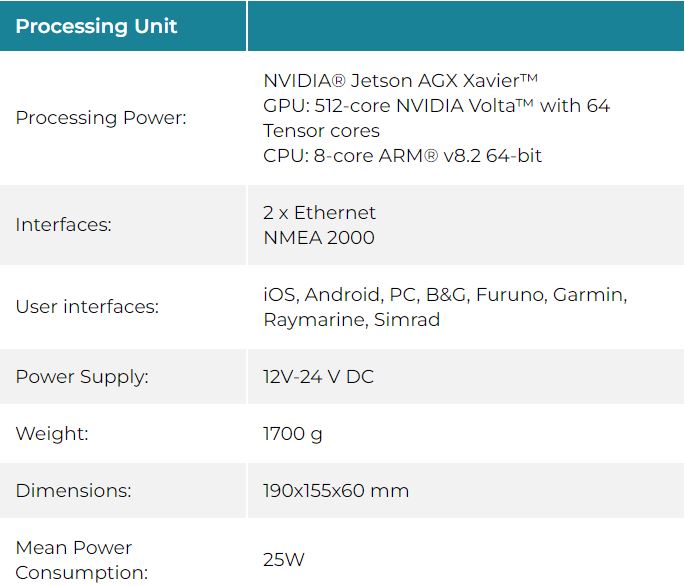This screenshot has height=586, width=685.
Task: Click the Processing Unit table header
Action: (x=96, y=26)
